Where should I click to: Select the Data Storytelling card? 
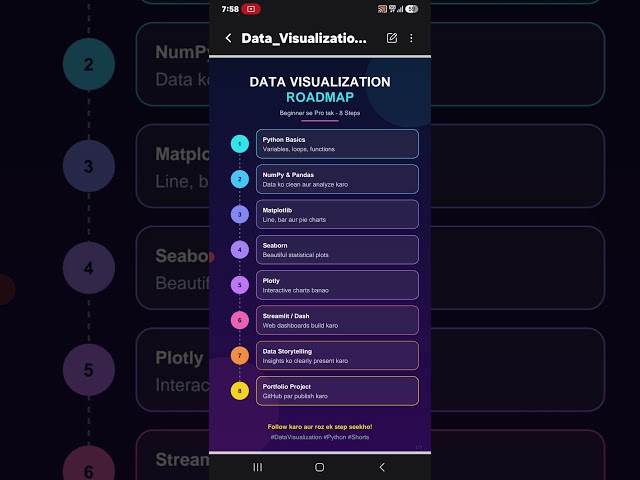(337, 356)
